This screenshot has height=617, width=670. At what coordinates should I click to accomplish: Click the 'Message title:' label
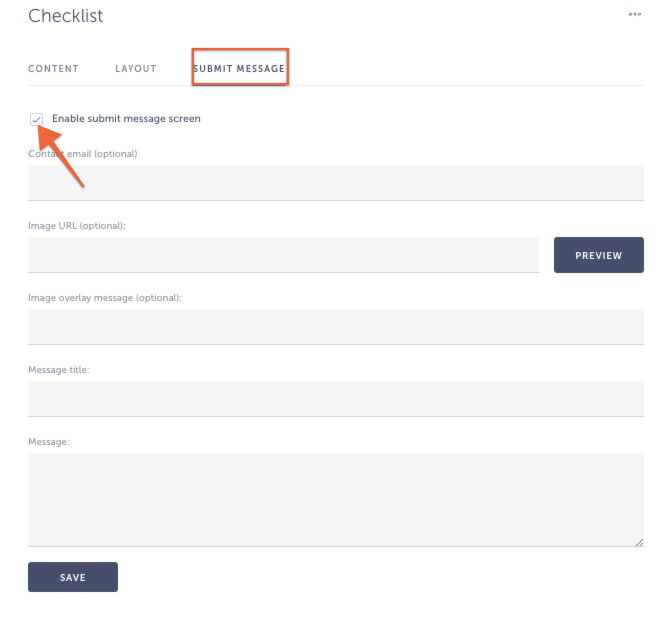[59, 370]
